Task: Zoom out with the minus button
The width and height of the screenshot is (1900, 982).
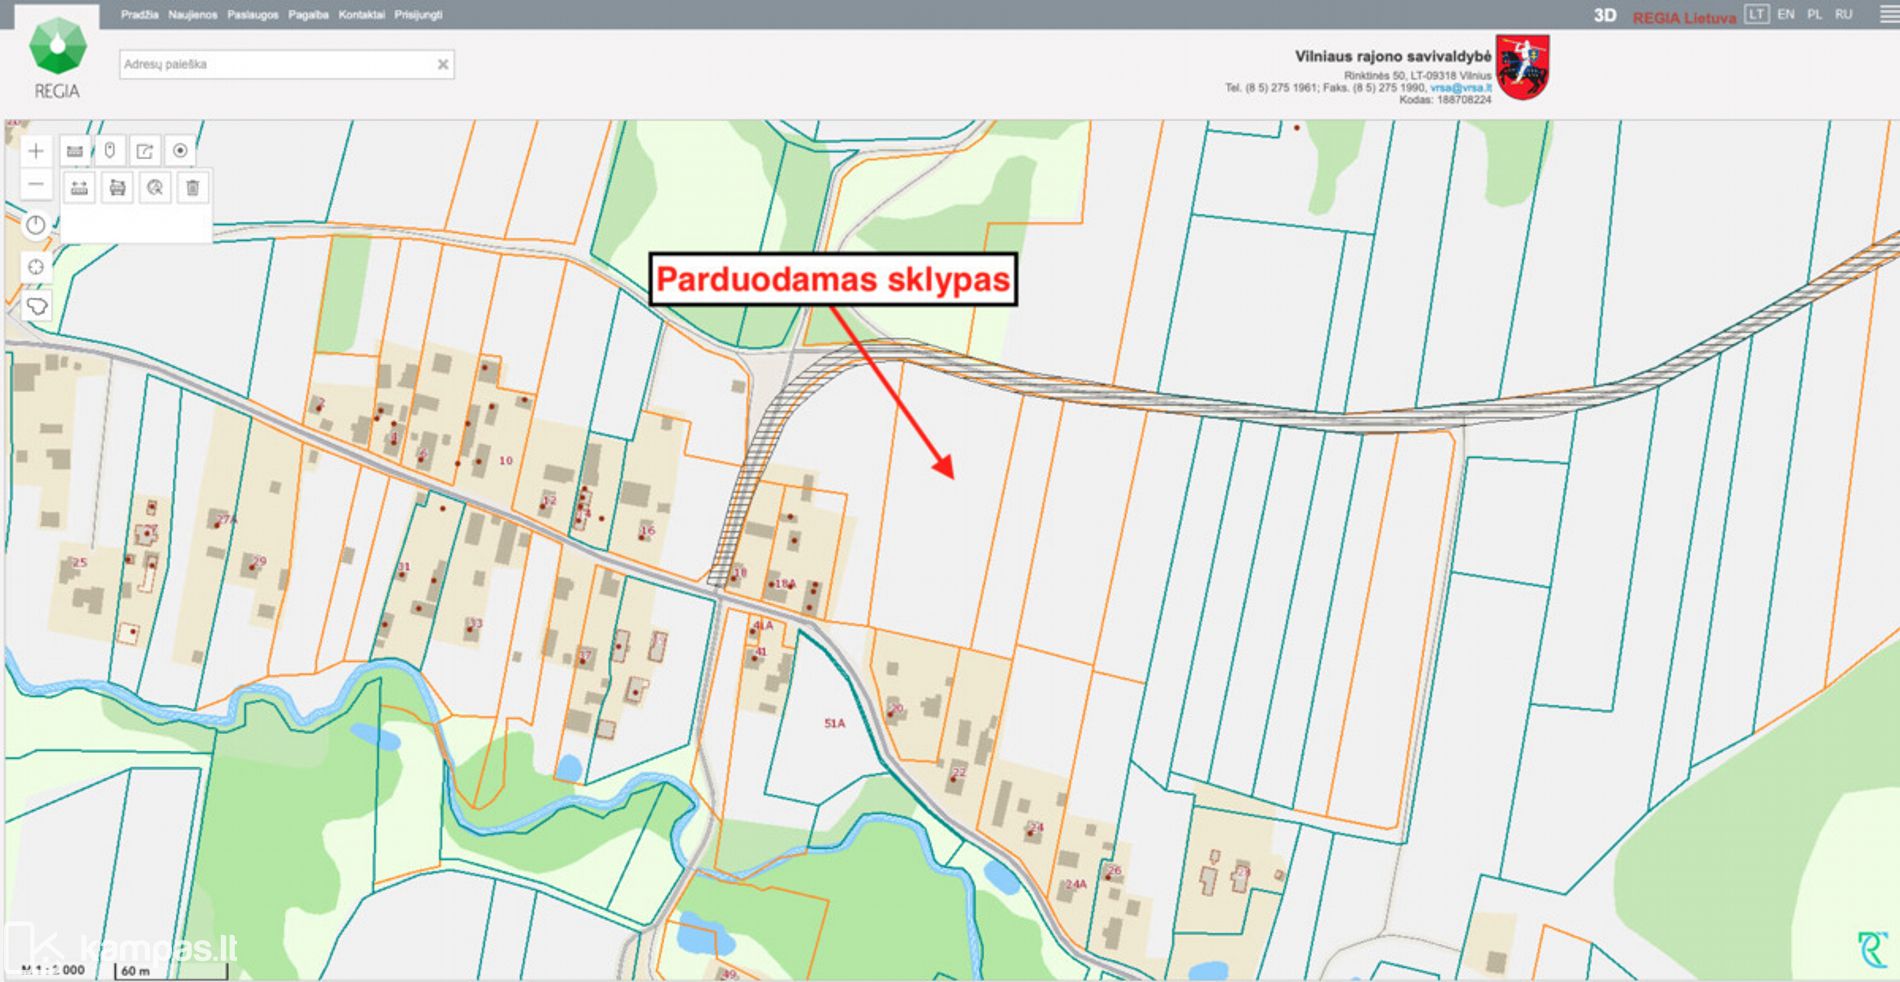Action: (x=36, y=185)
